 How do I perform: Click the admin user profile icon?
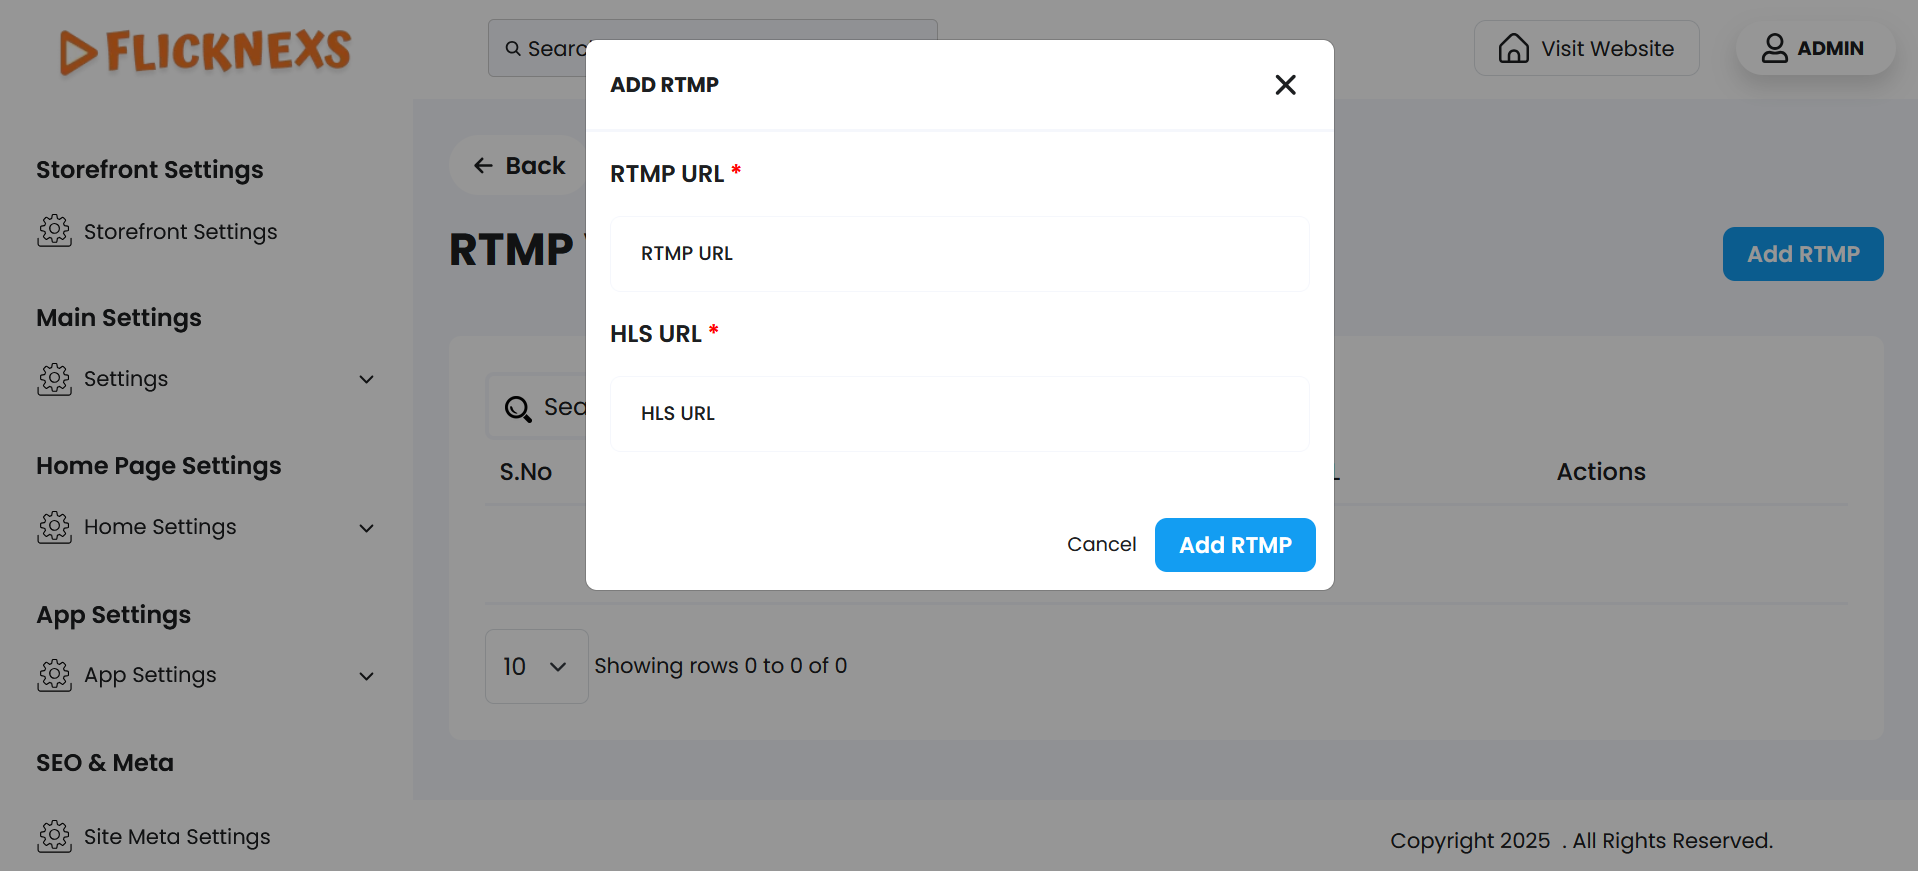click(x=1774, y=48)
